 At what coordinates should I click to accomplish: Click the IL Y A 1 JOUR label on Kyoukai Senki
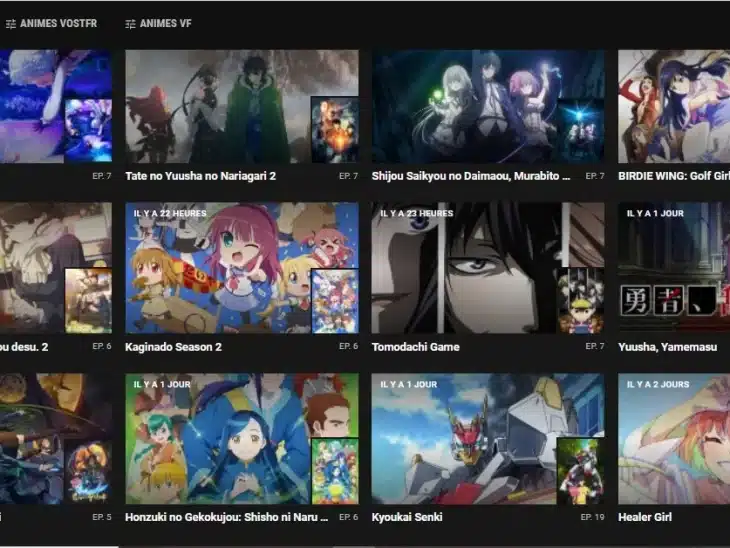(x=409, y=385)
